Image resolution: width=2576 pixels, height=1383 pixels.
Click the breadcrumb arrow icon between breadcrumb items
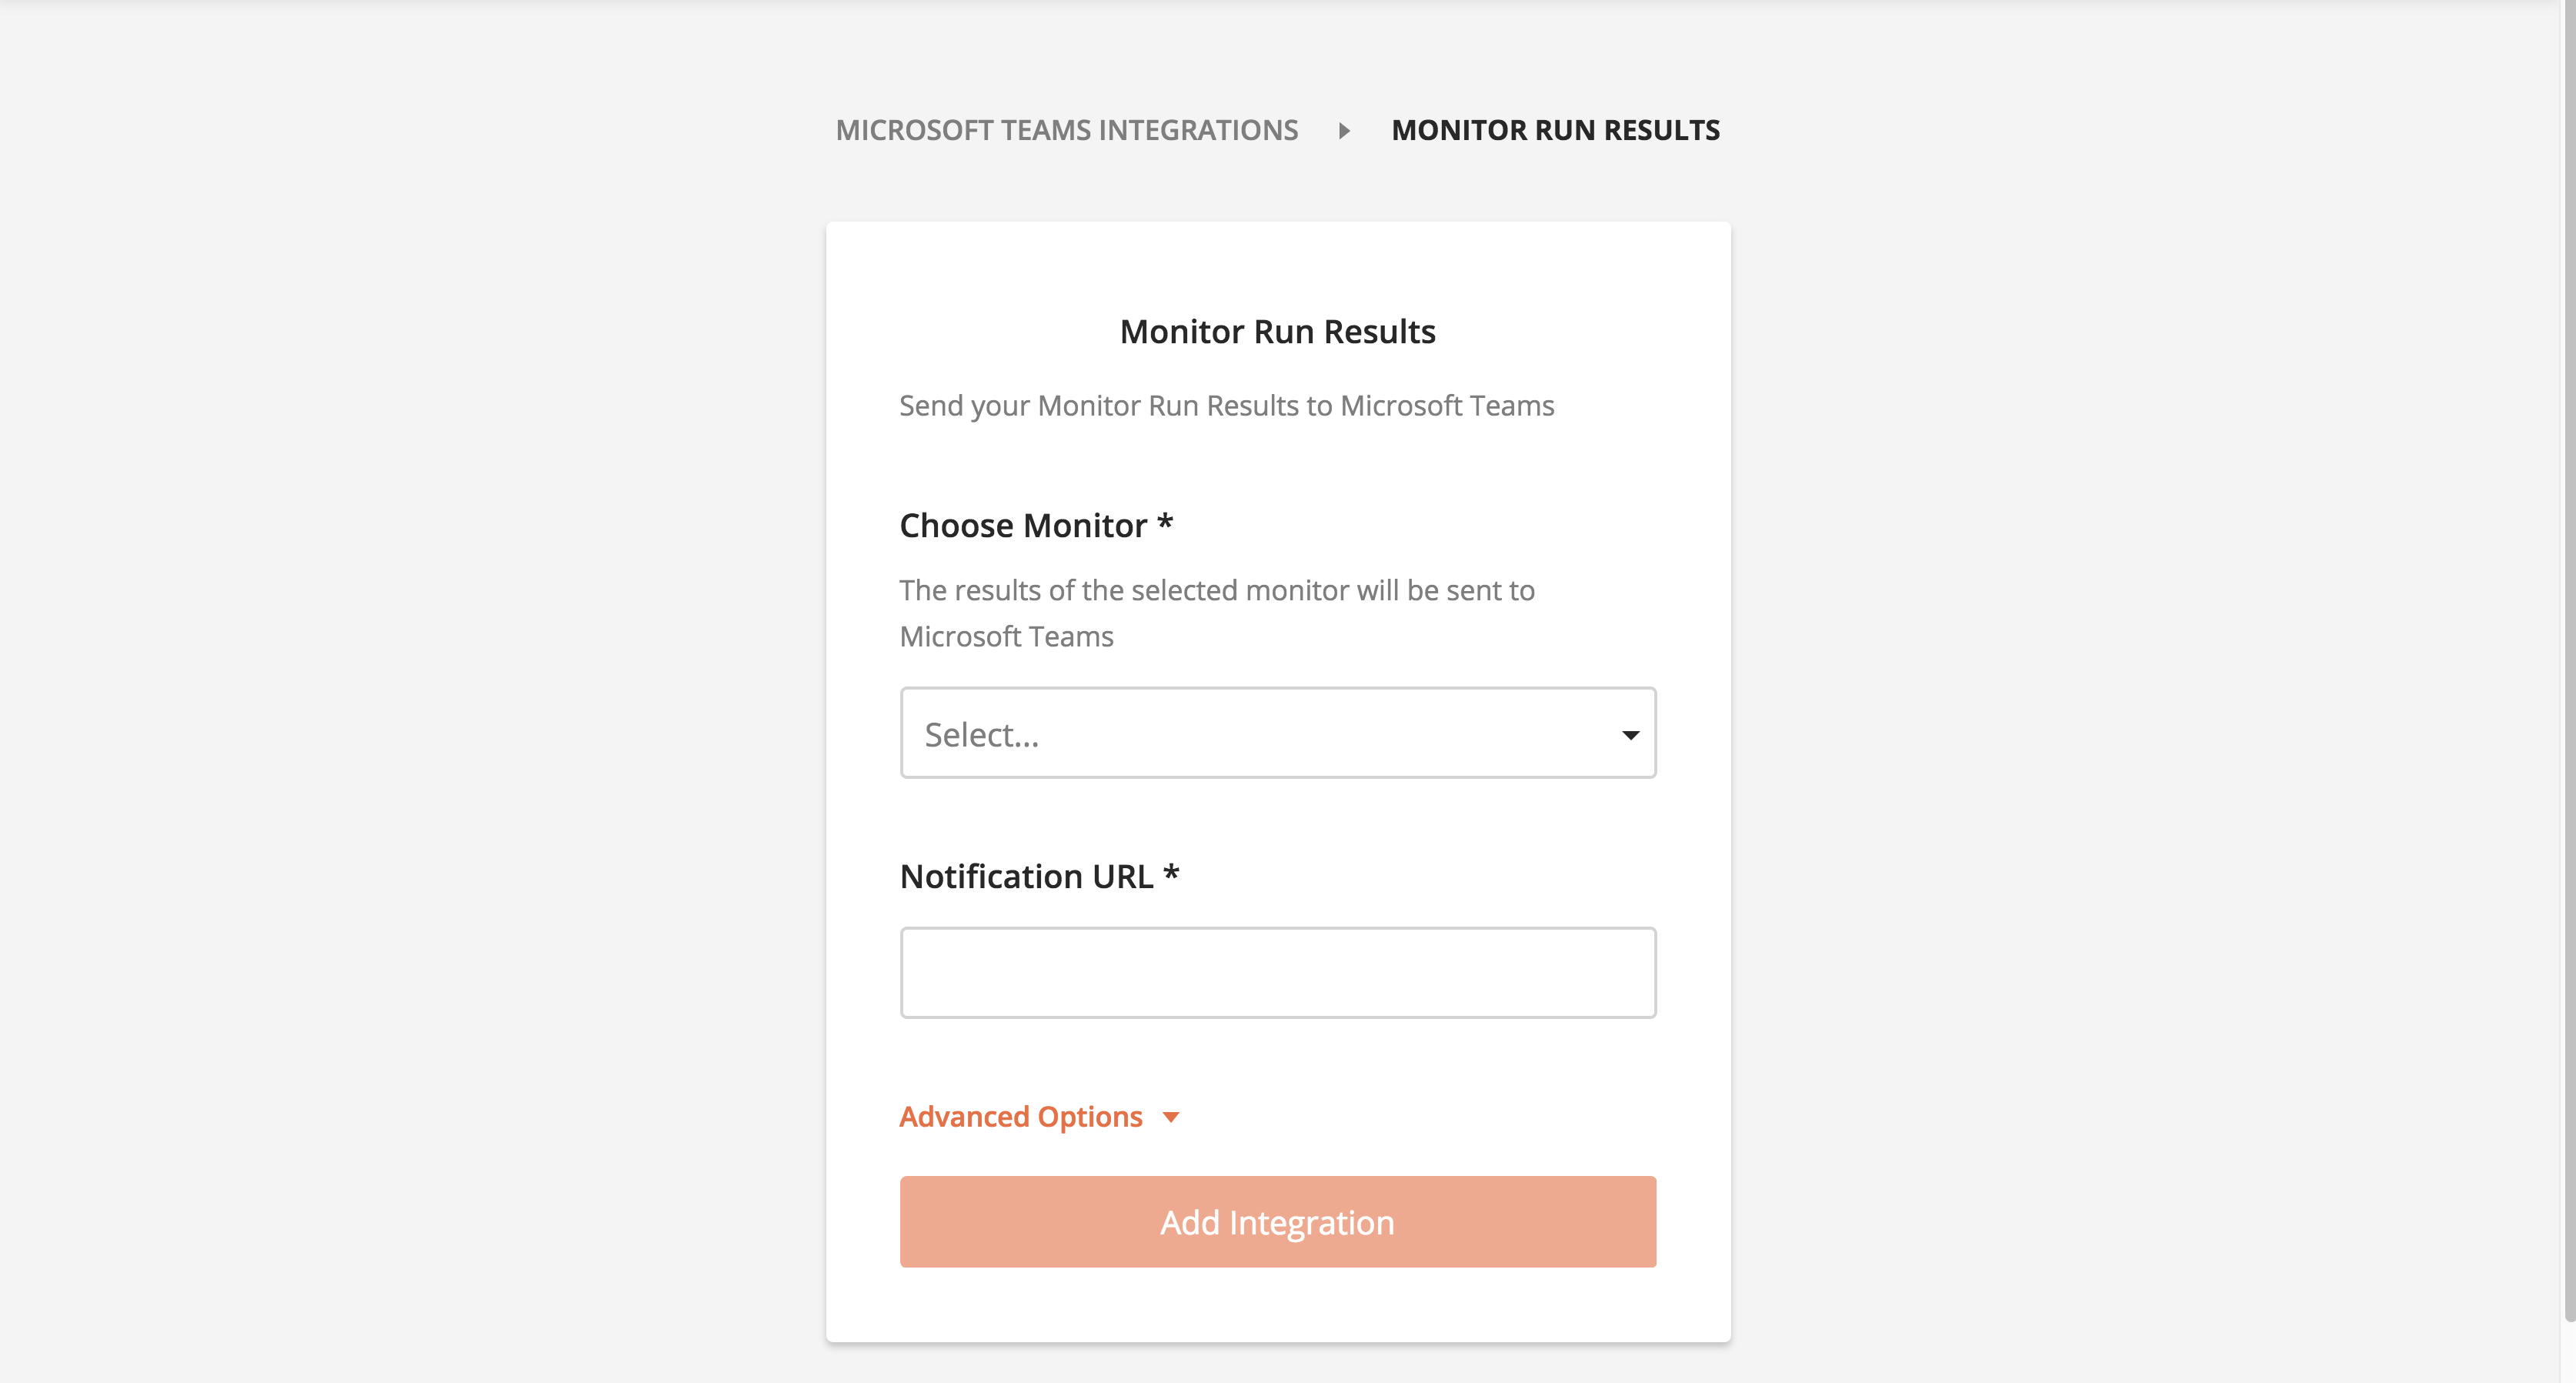pos(1344,130)
